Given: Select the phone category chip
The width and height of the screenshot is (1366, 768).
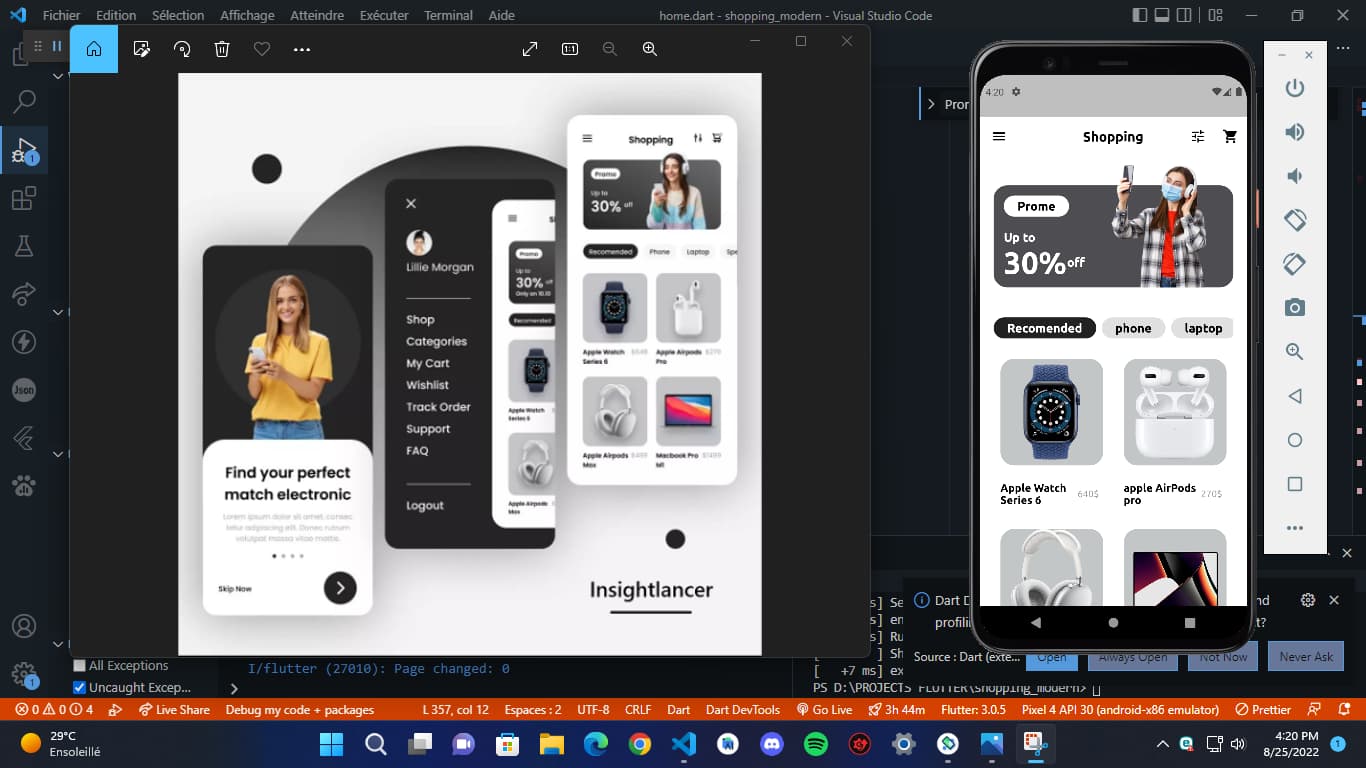Looking at the screenshot, I should pyautogui.click(x=1133, y=328).
